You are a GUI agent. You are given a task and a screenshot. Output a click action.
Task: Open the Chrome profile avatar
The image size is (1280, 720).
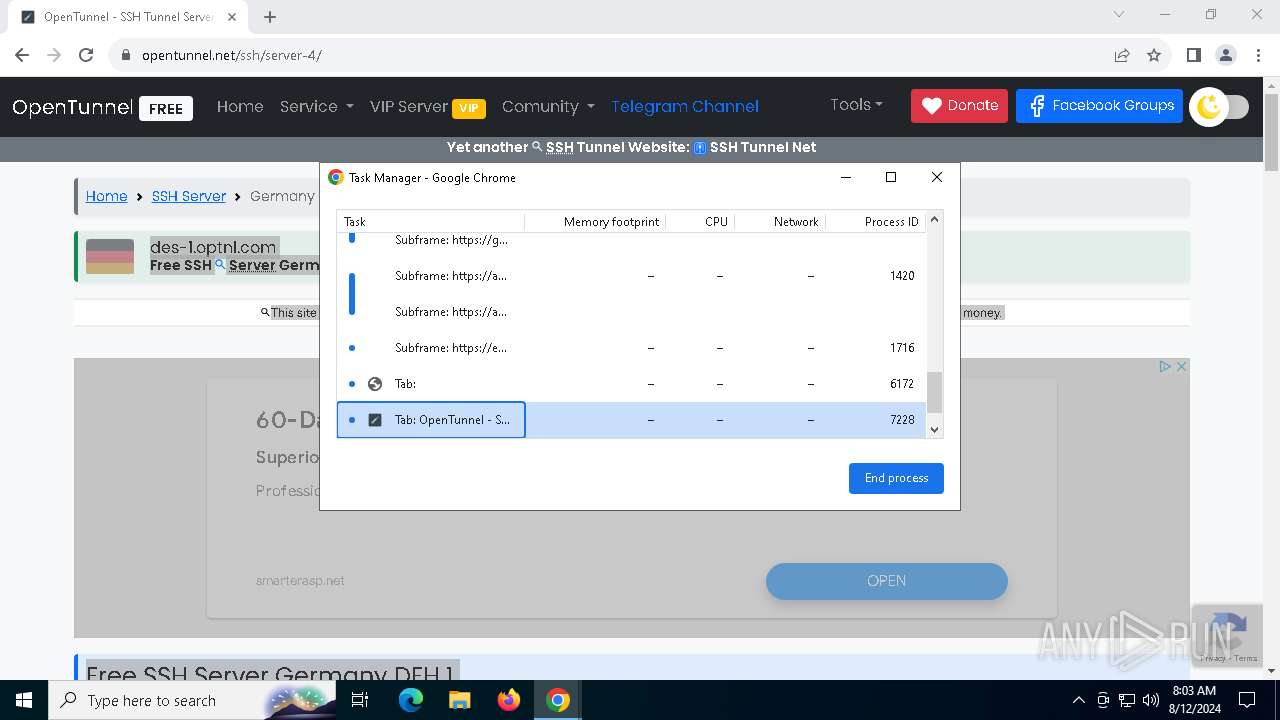[x=1225, y=55]
